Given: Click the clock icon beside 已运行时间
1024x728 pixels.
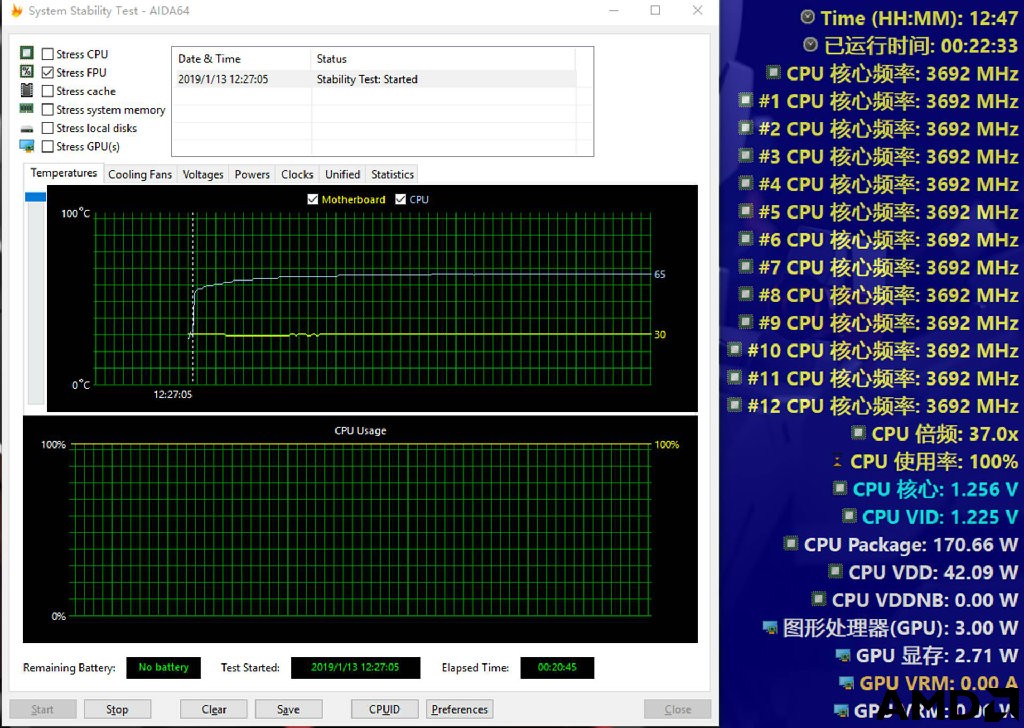Looking at the screenshot, I should [810, 44].
